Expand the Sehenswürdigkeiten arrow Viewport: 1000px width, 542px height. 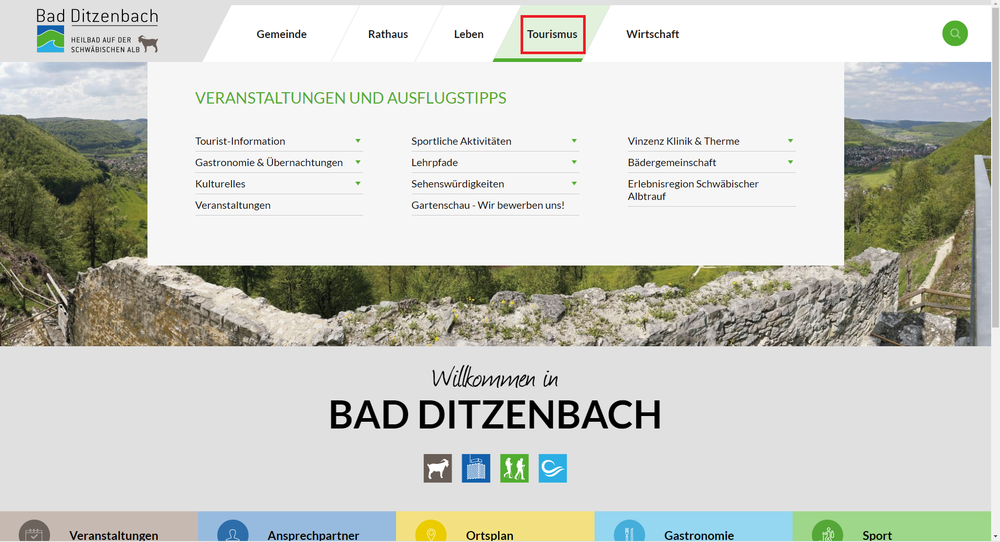click(574, 184)
